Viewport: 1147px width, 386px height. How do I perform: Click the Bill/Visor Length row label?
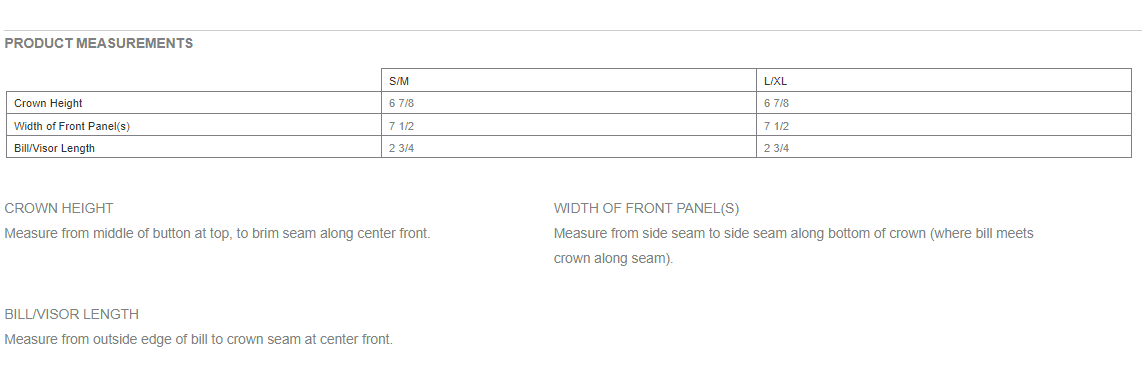click(x=54, y=148)
